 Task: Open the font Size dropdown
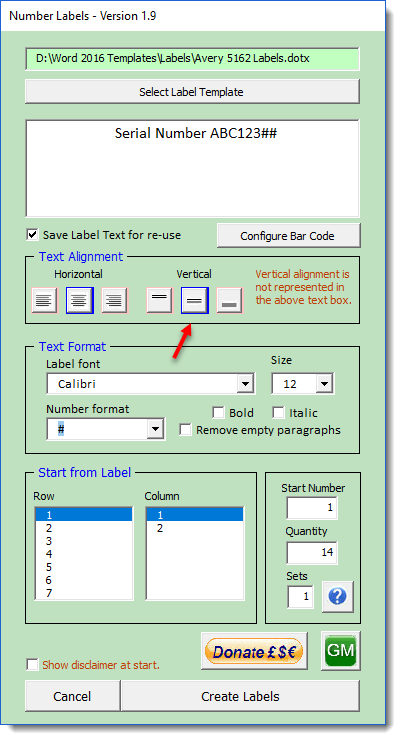[x=324, y=384]
